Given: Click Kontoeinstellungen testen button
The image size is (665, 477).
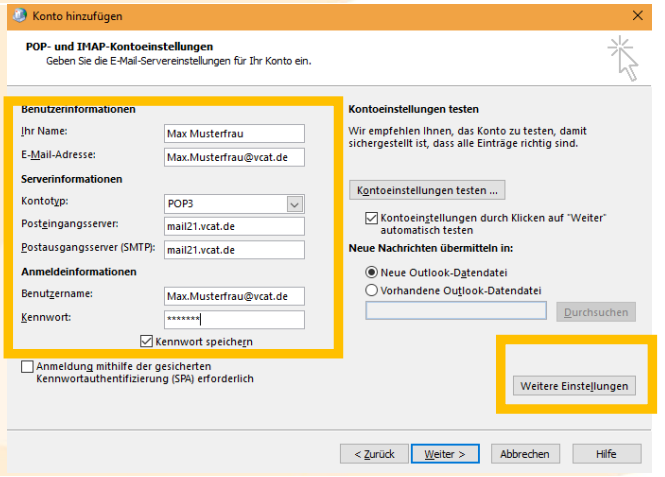Looking at the screenshot, I should click(427, 190).
